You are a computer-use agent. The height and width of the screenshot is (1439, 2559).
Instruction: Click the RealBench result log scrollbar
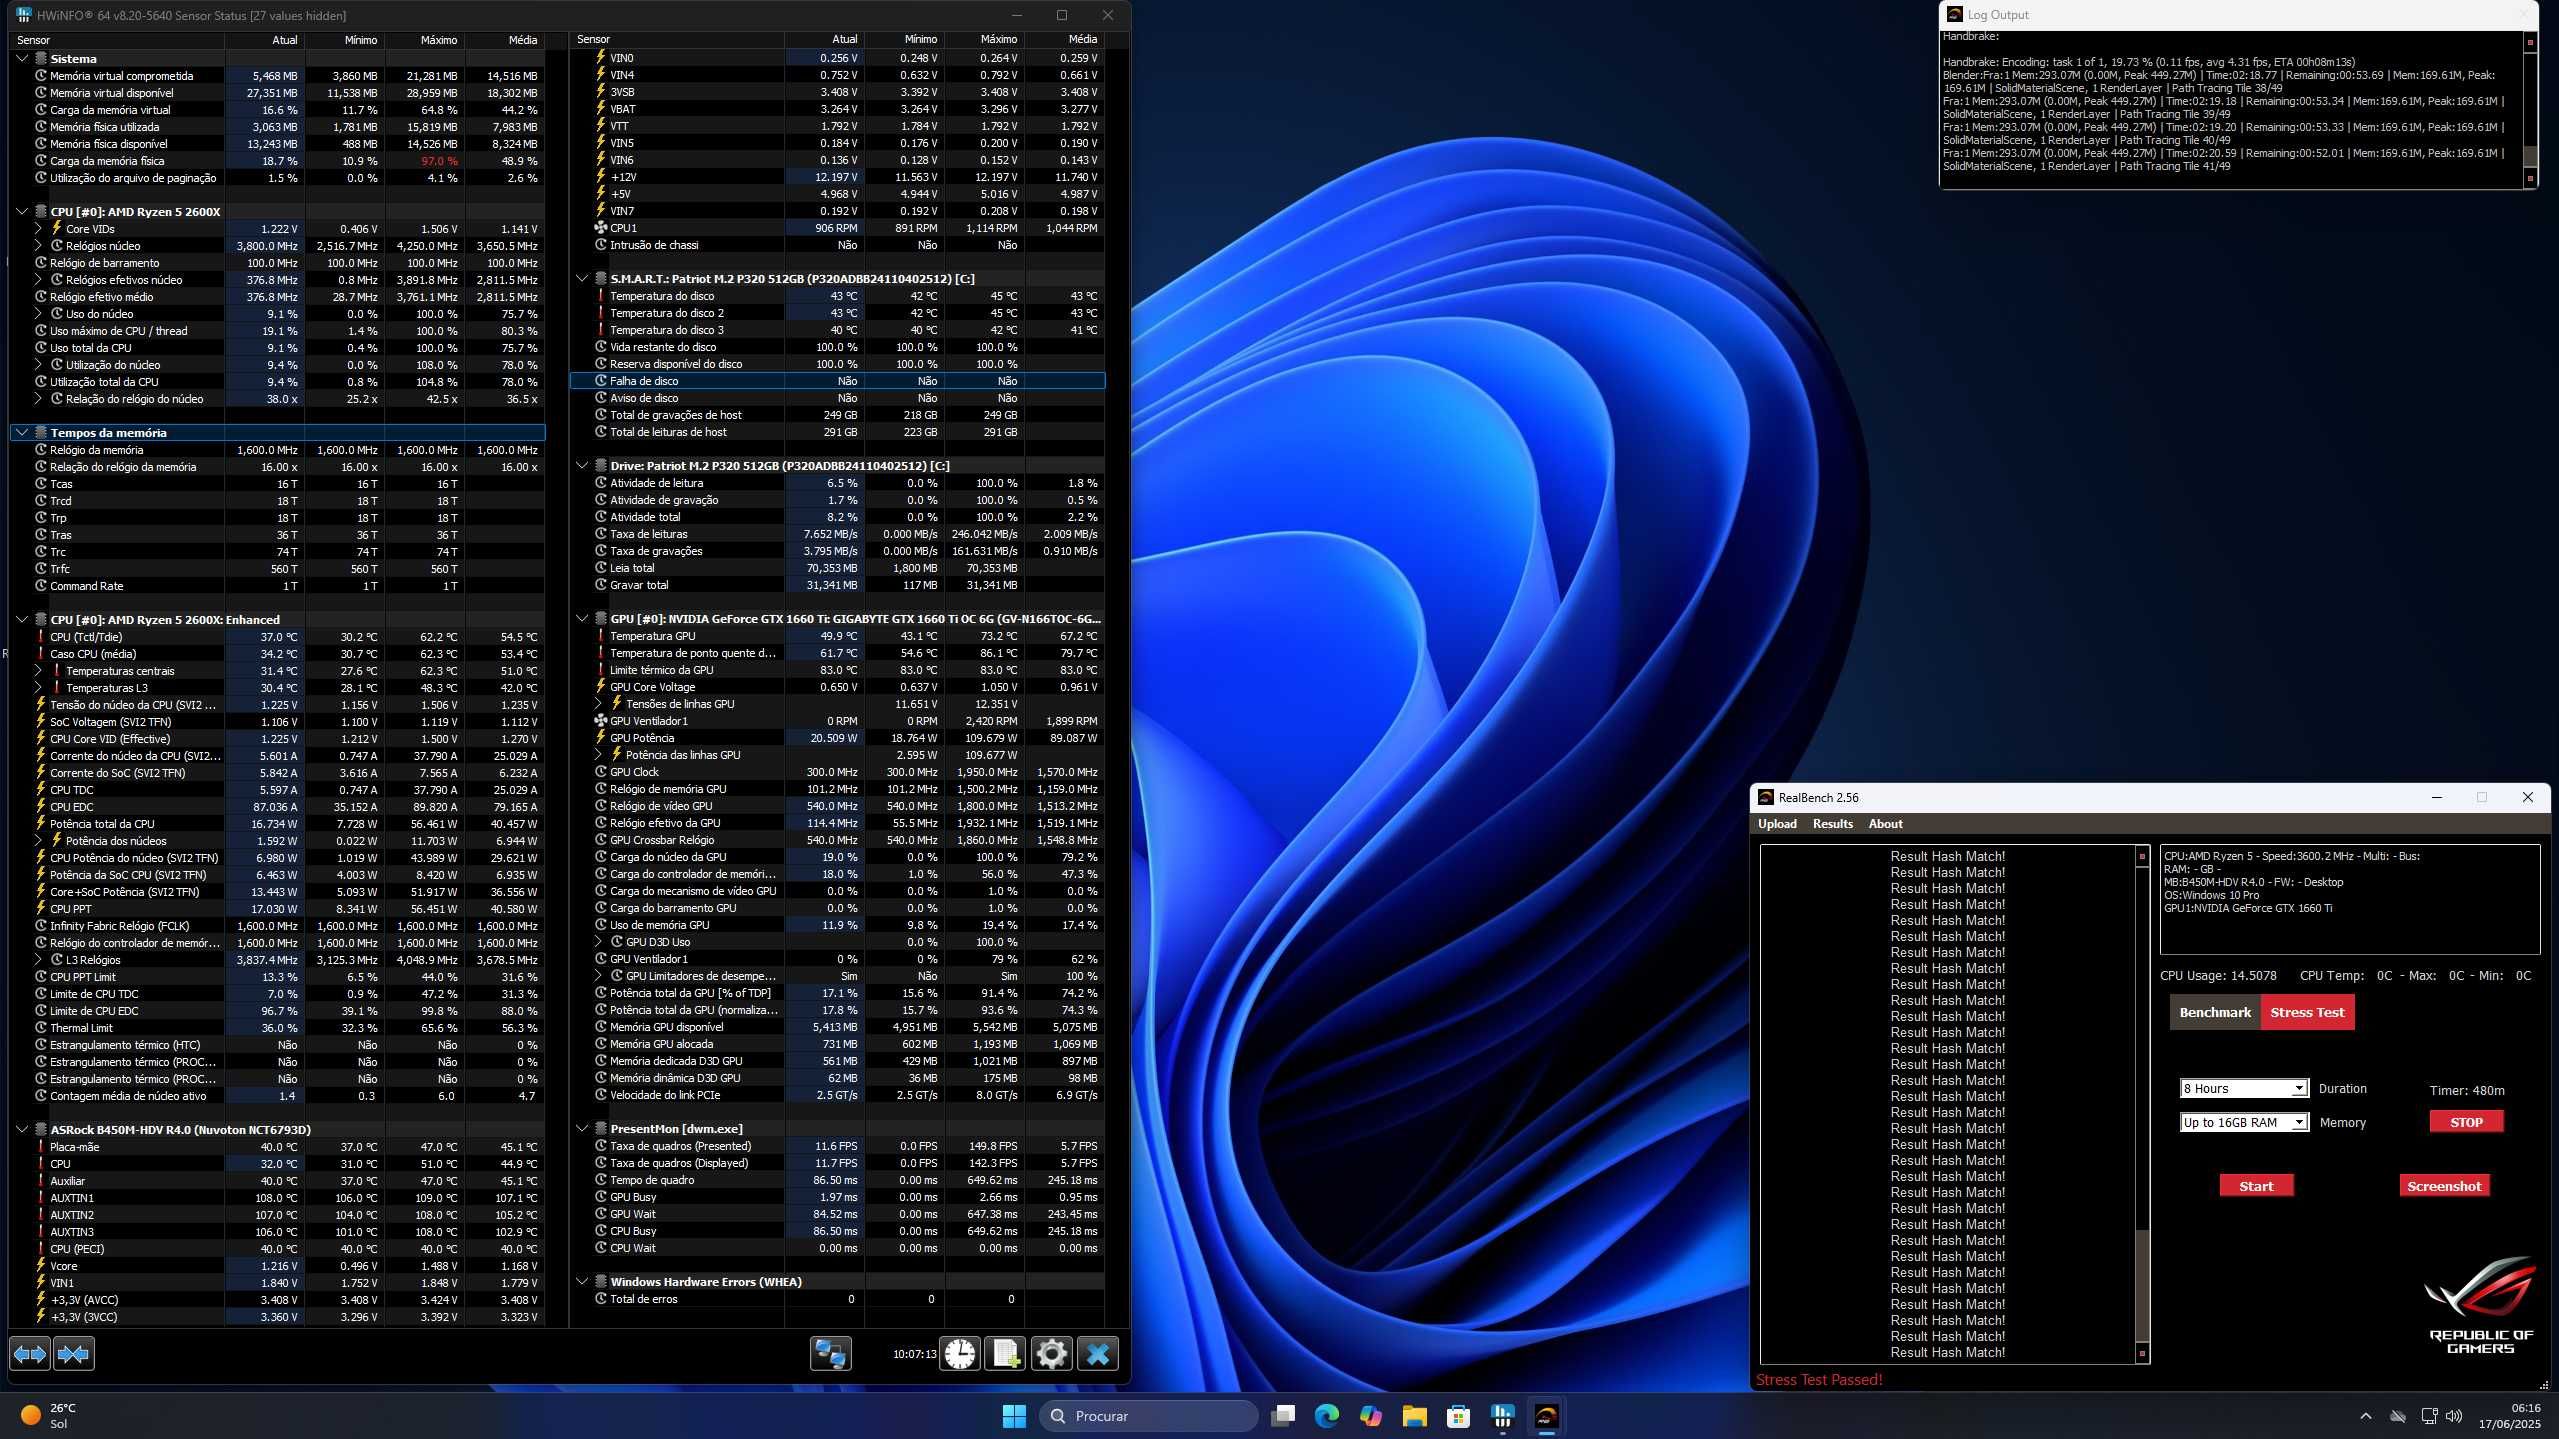2142,1104
